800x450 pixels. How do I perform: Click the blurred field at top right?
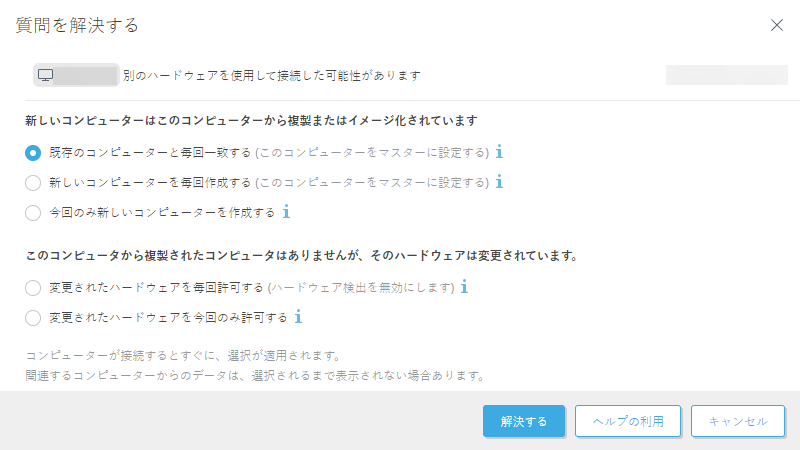click(x=726, y=75)
